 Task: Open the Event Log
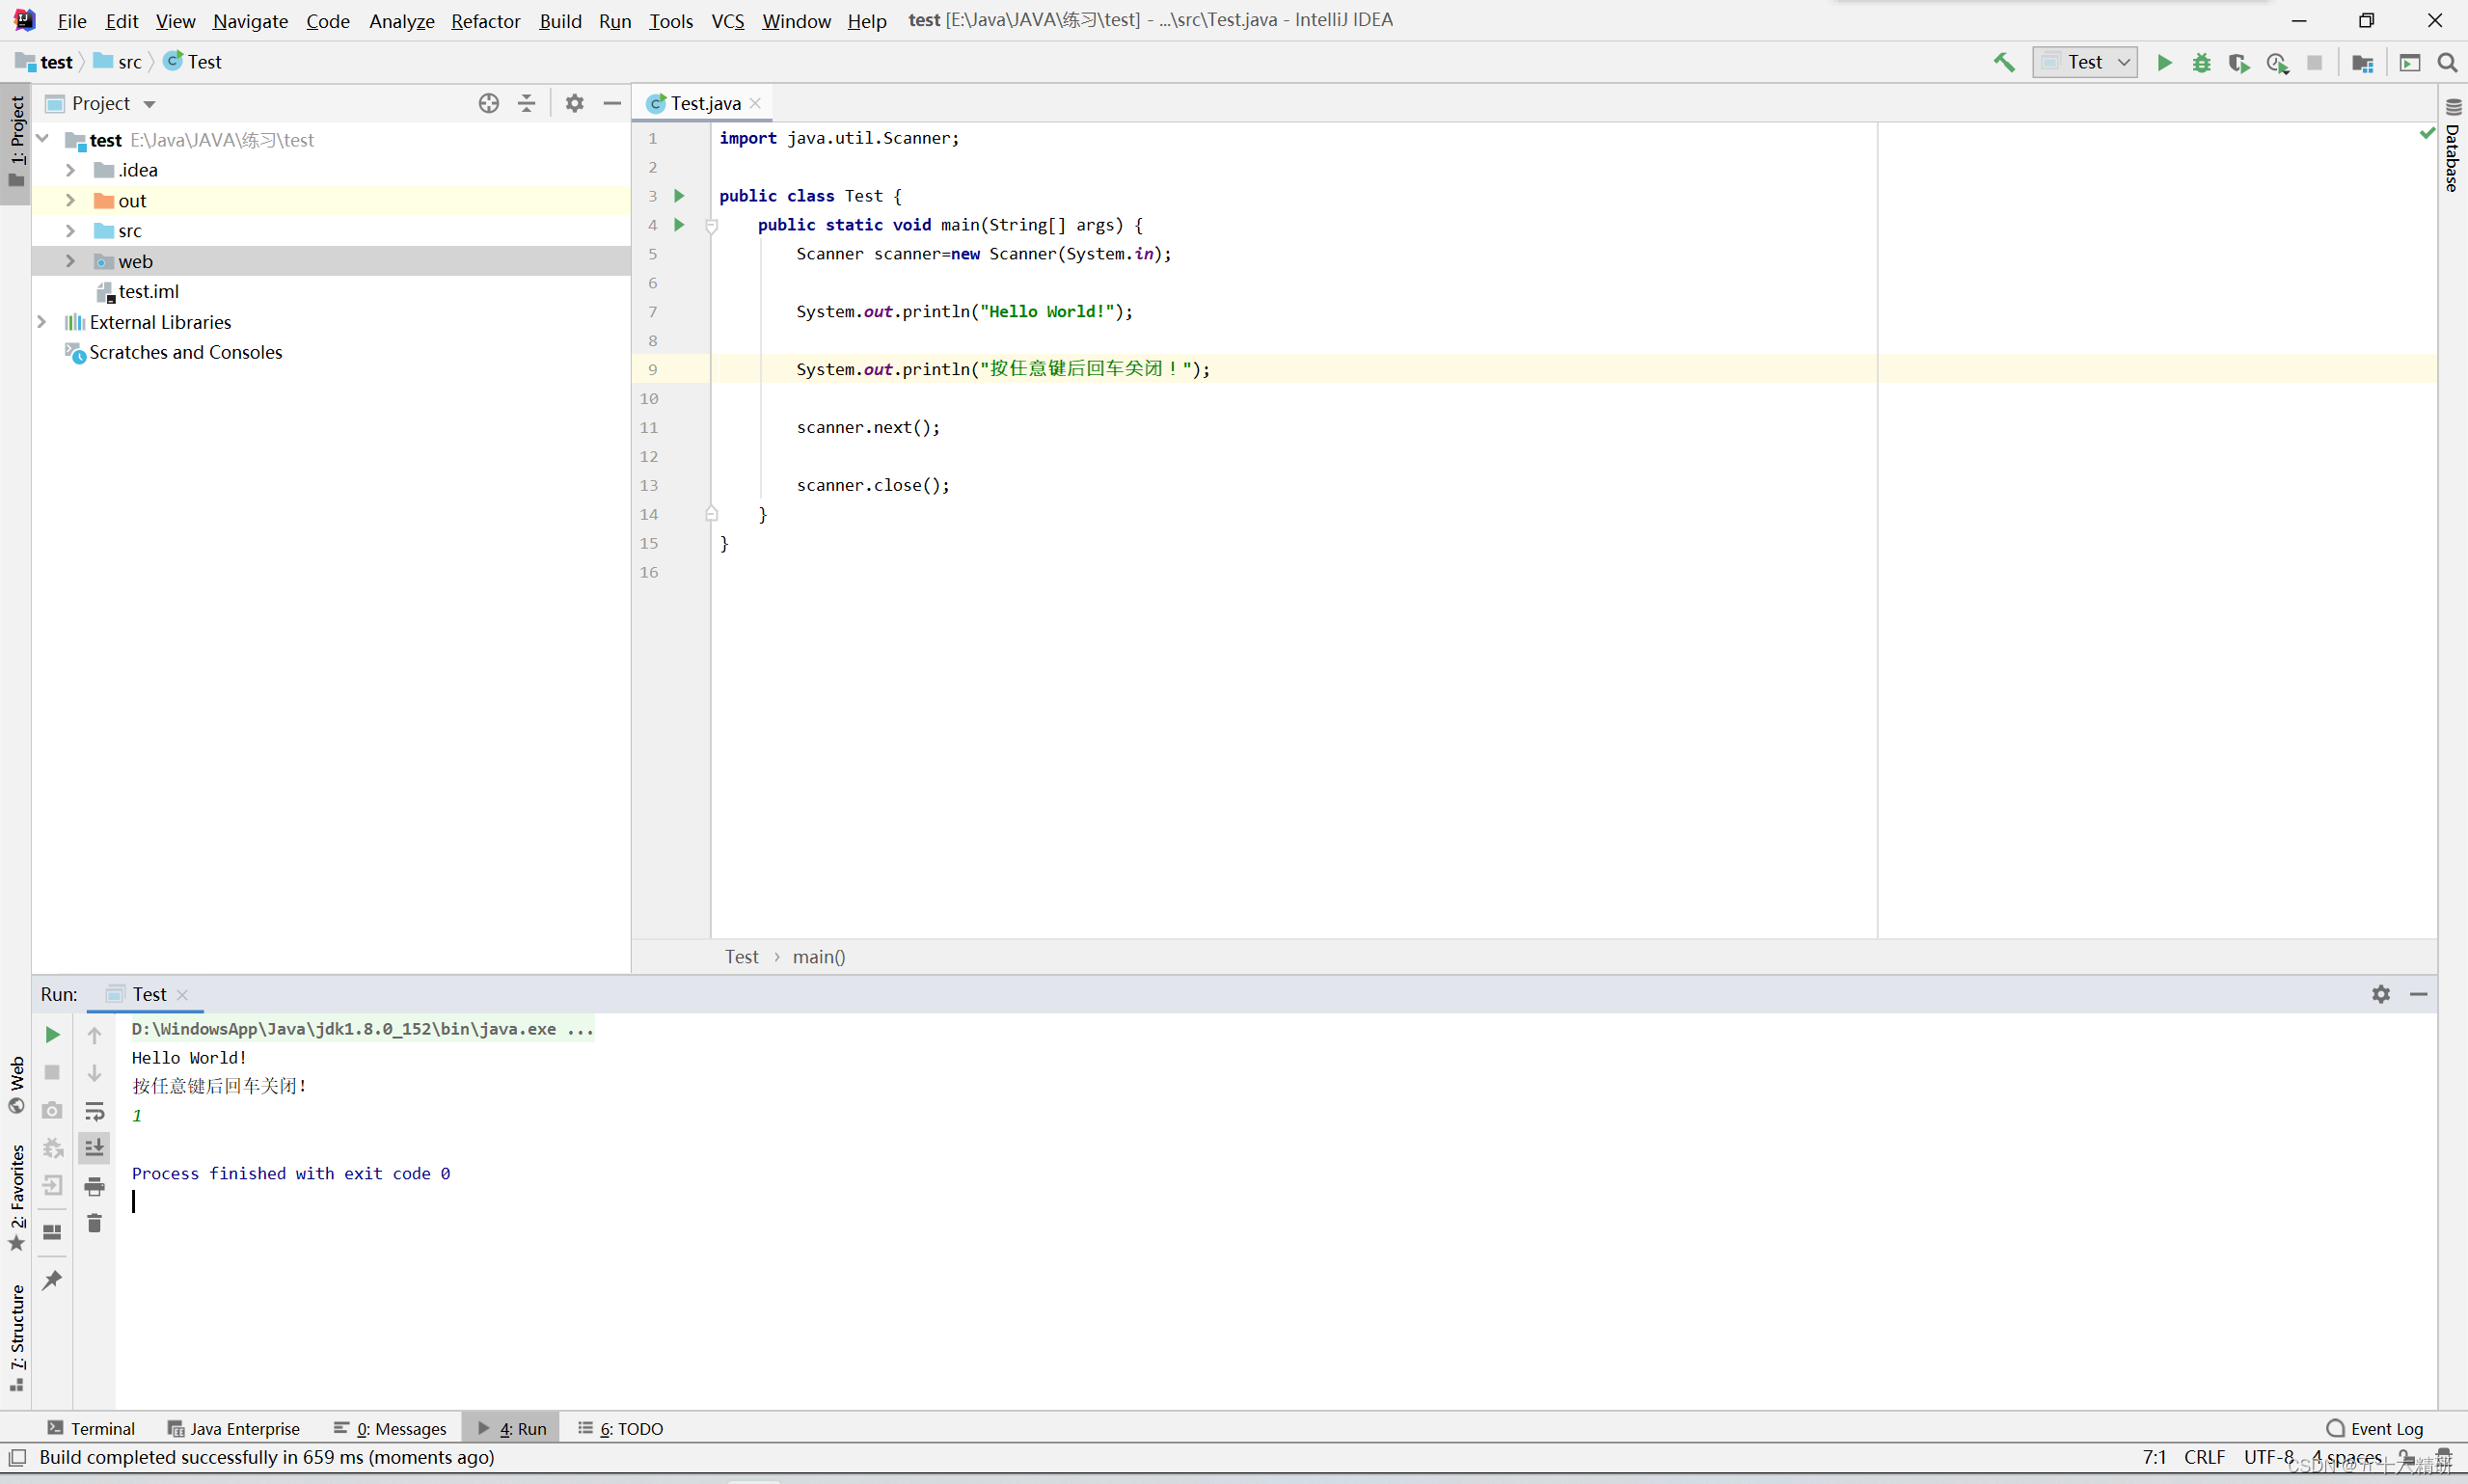[2374, 1428]
